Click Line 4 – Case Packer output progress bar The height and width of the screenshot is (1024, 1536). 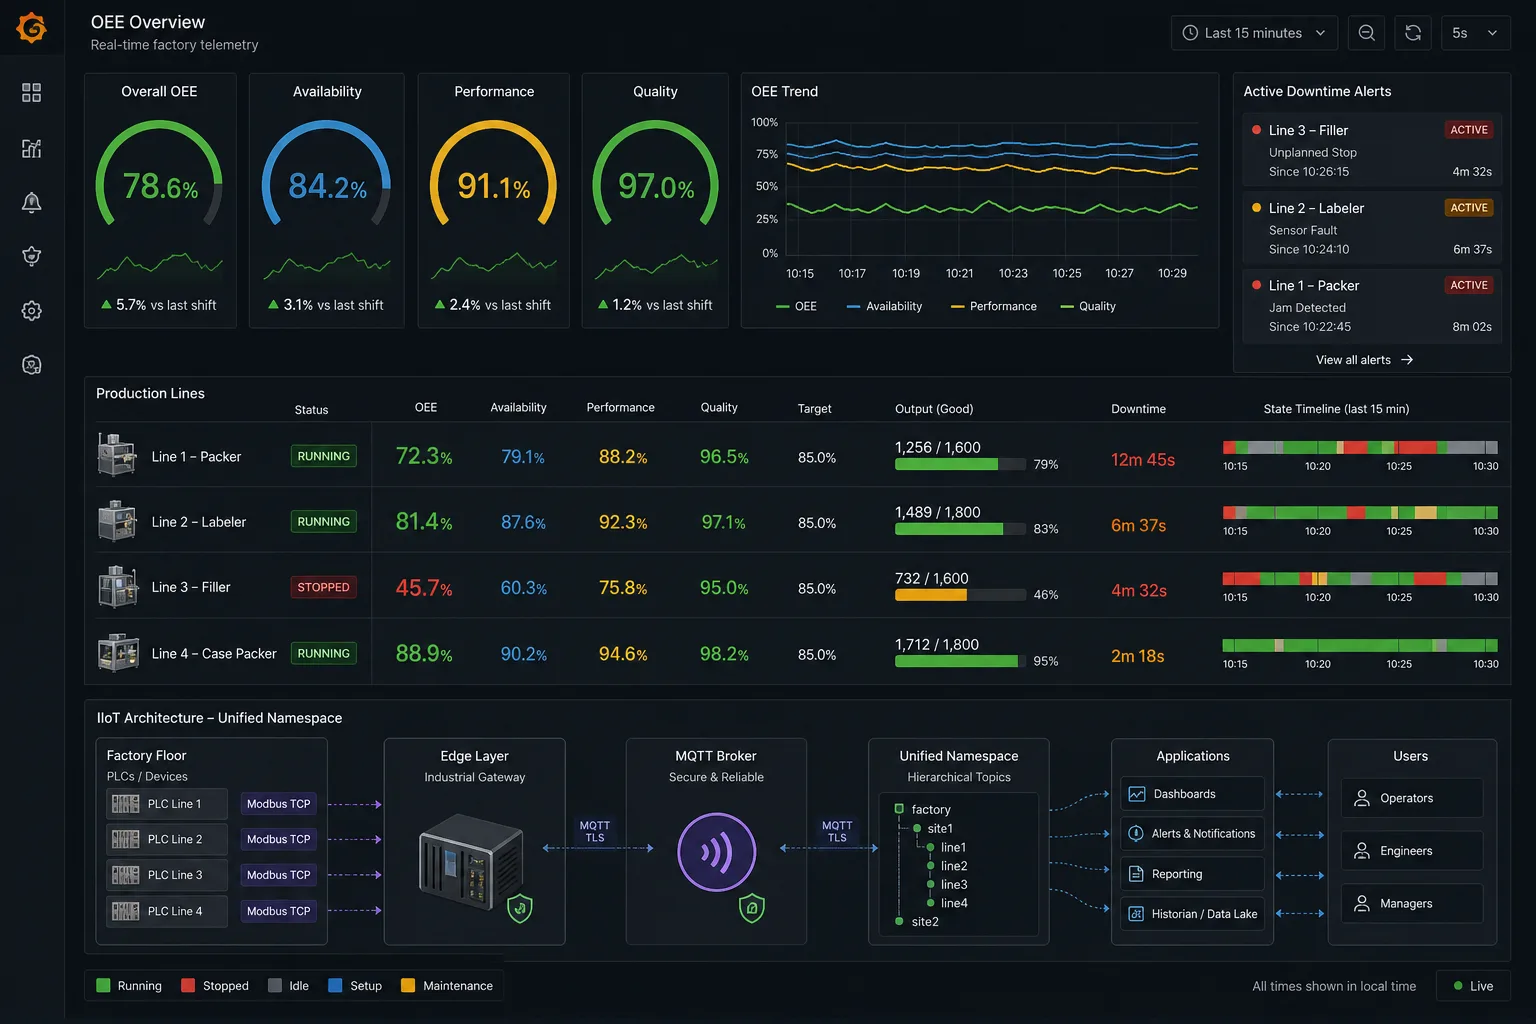[960, 661]
